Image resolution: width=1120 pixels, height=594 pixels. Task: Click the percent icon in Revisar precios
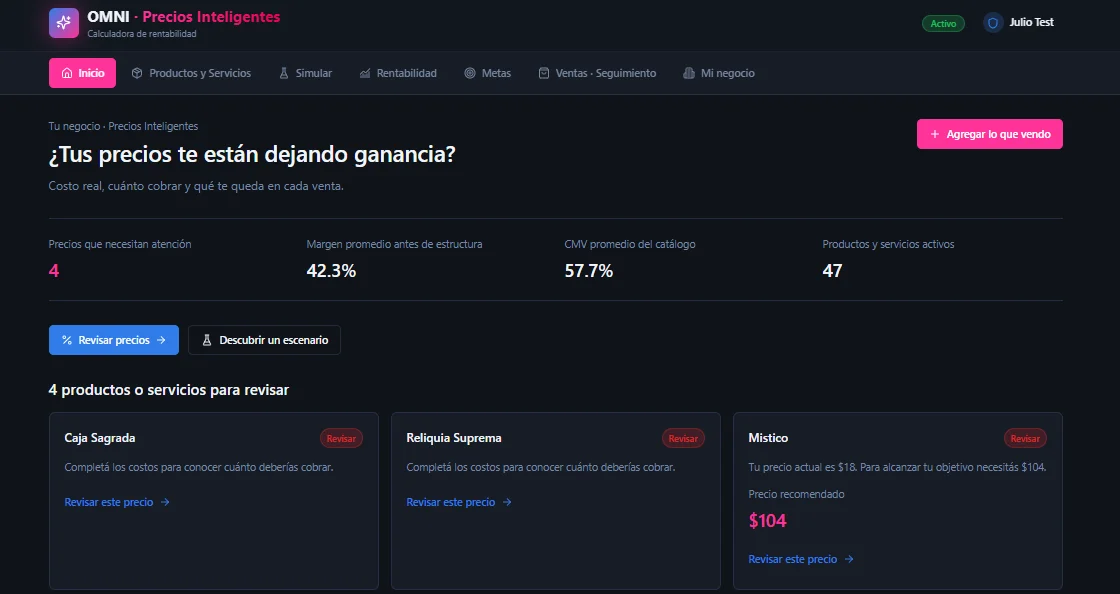pos(67,340)
